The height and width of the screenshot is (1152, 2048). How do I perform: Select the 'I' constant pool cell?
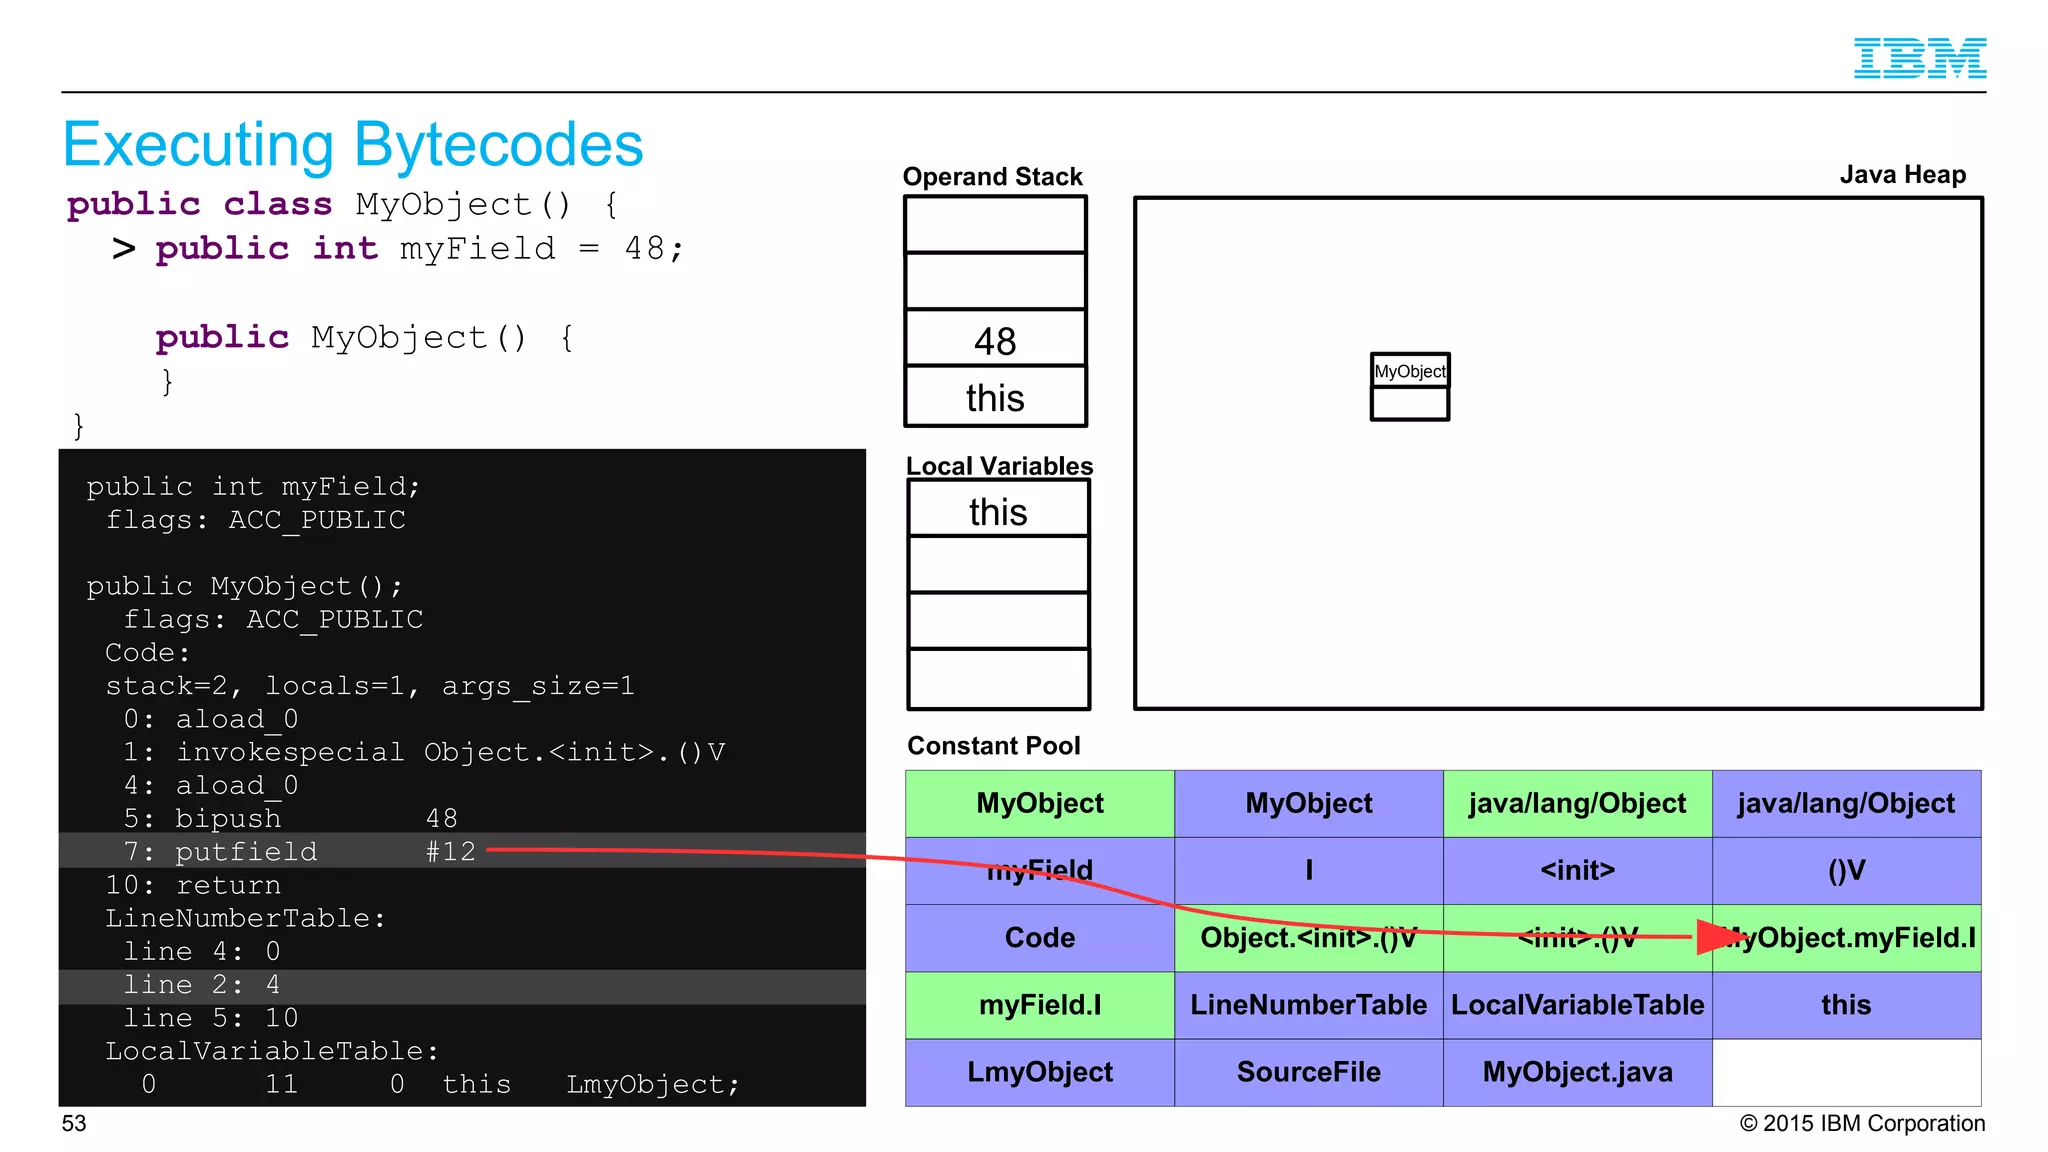[x=1309, y=871]
